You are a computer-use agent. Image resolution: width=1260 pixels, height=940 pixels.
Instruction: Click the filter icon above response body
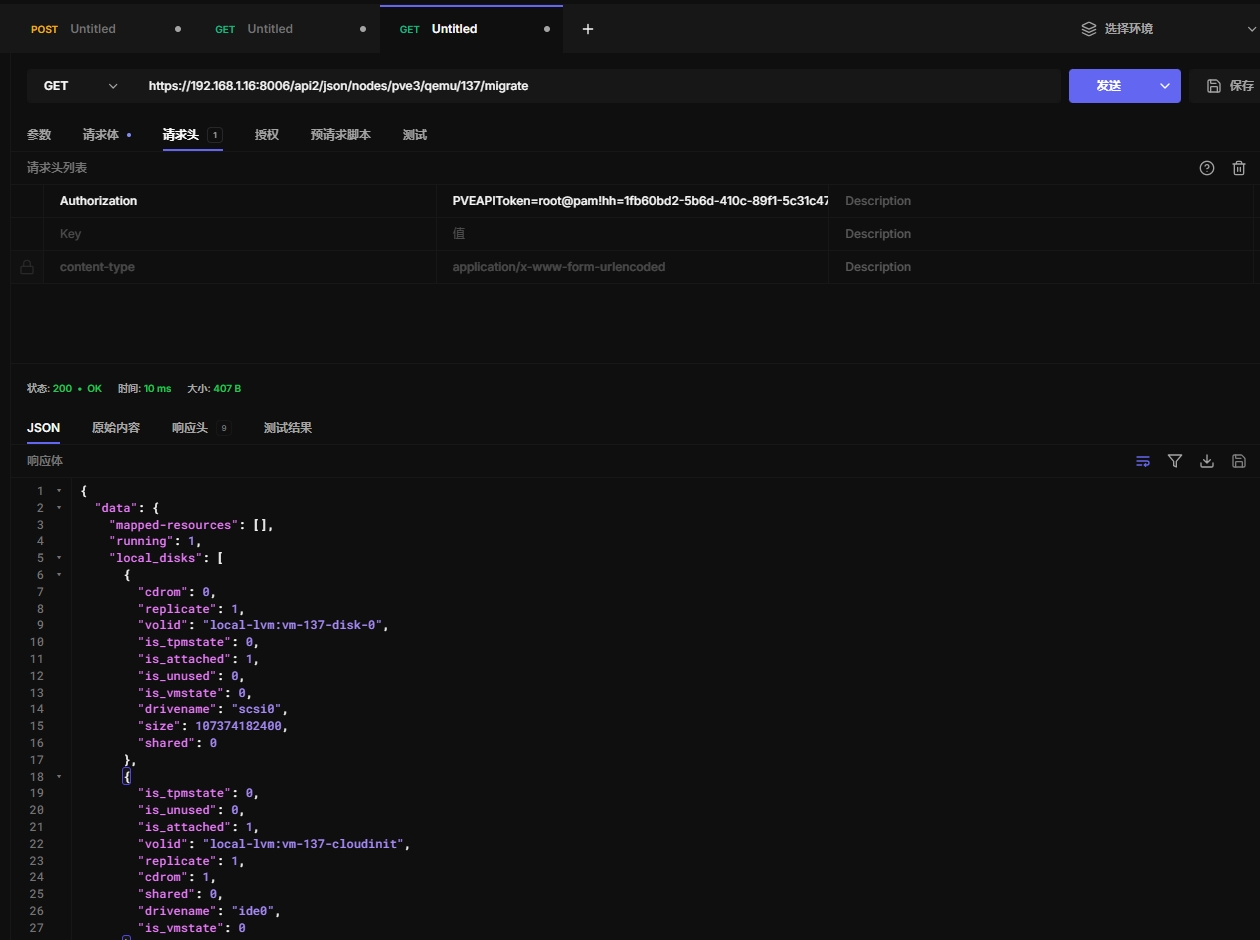tap(1175, 461)
